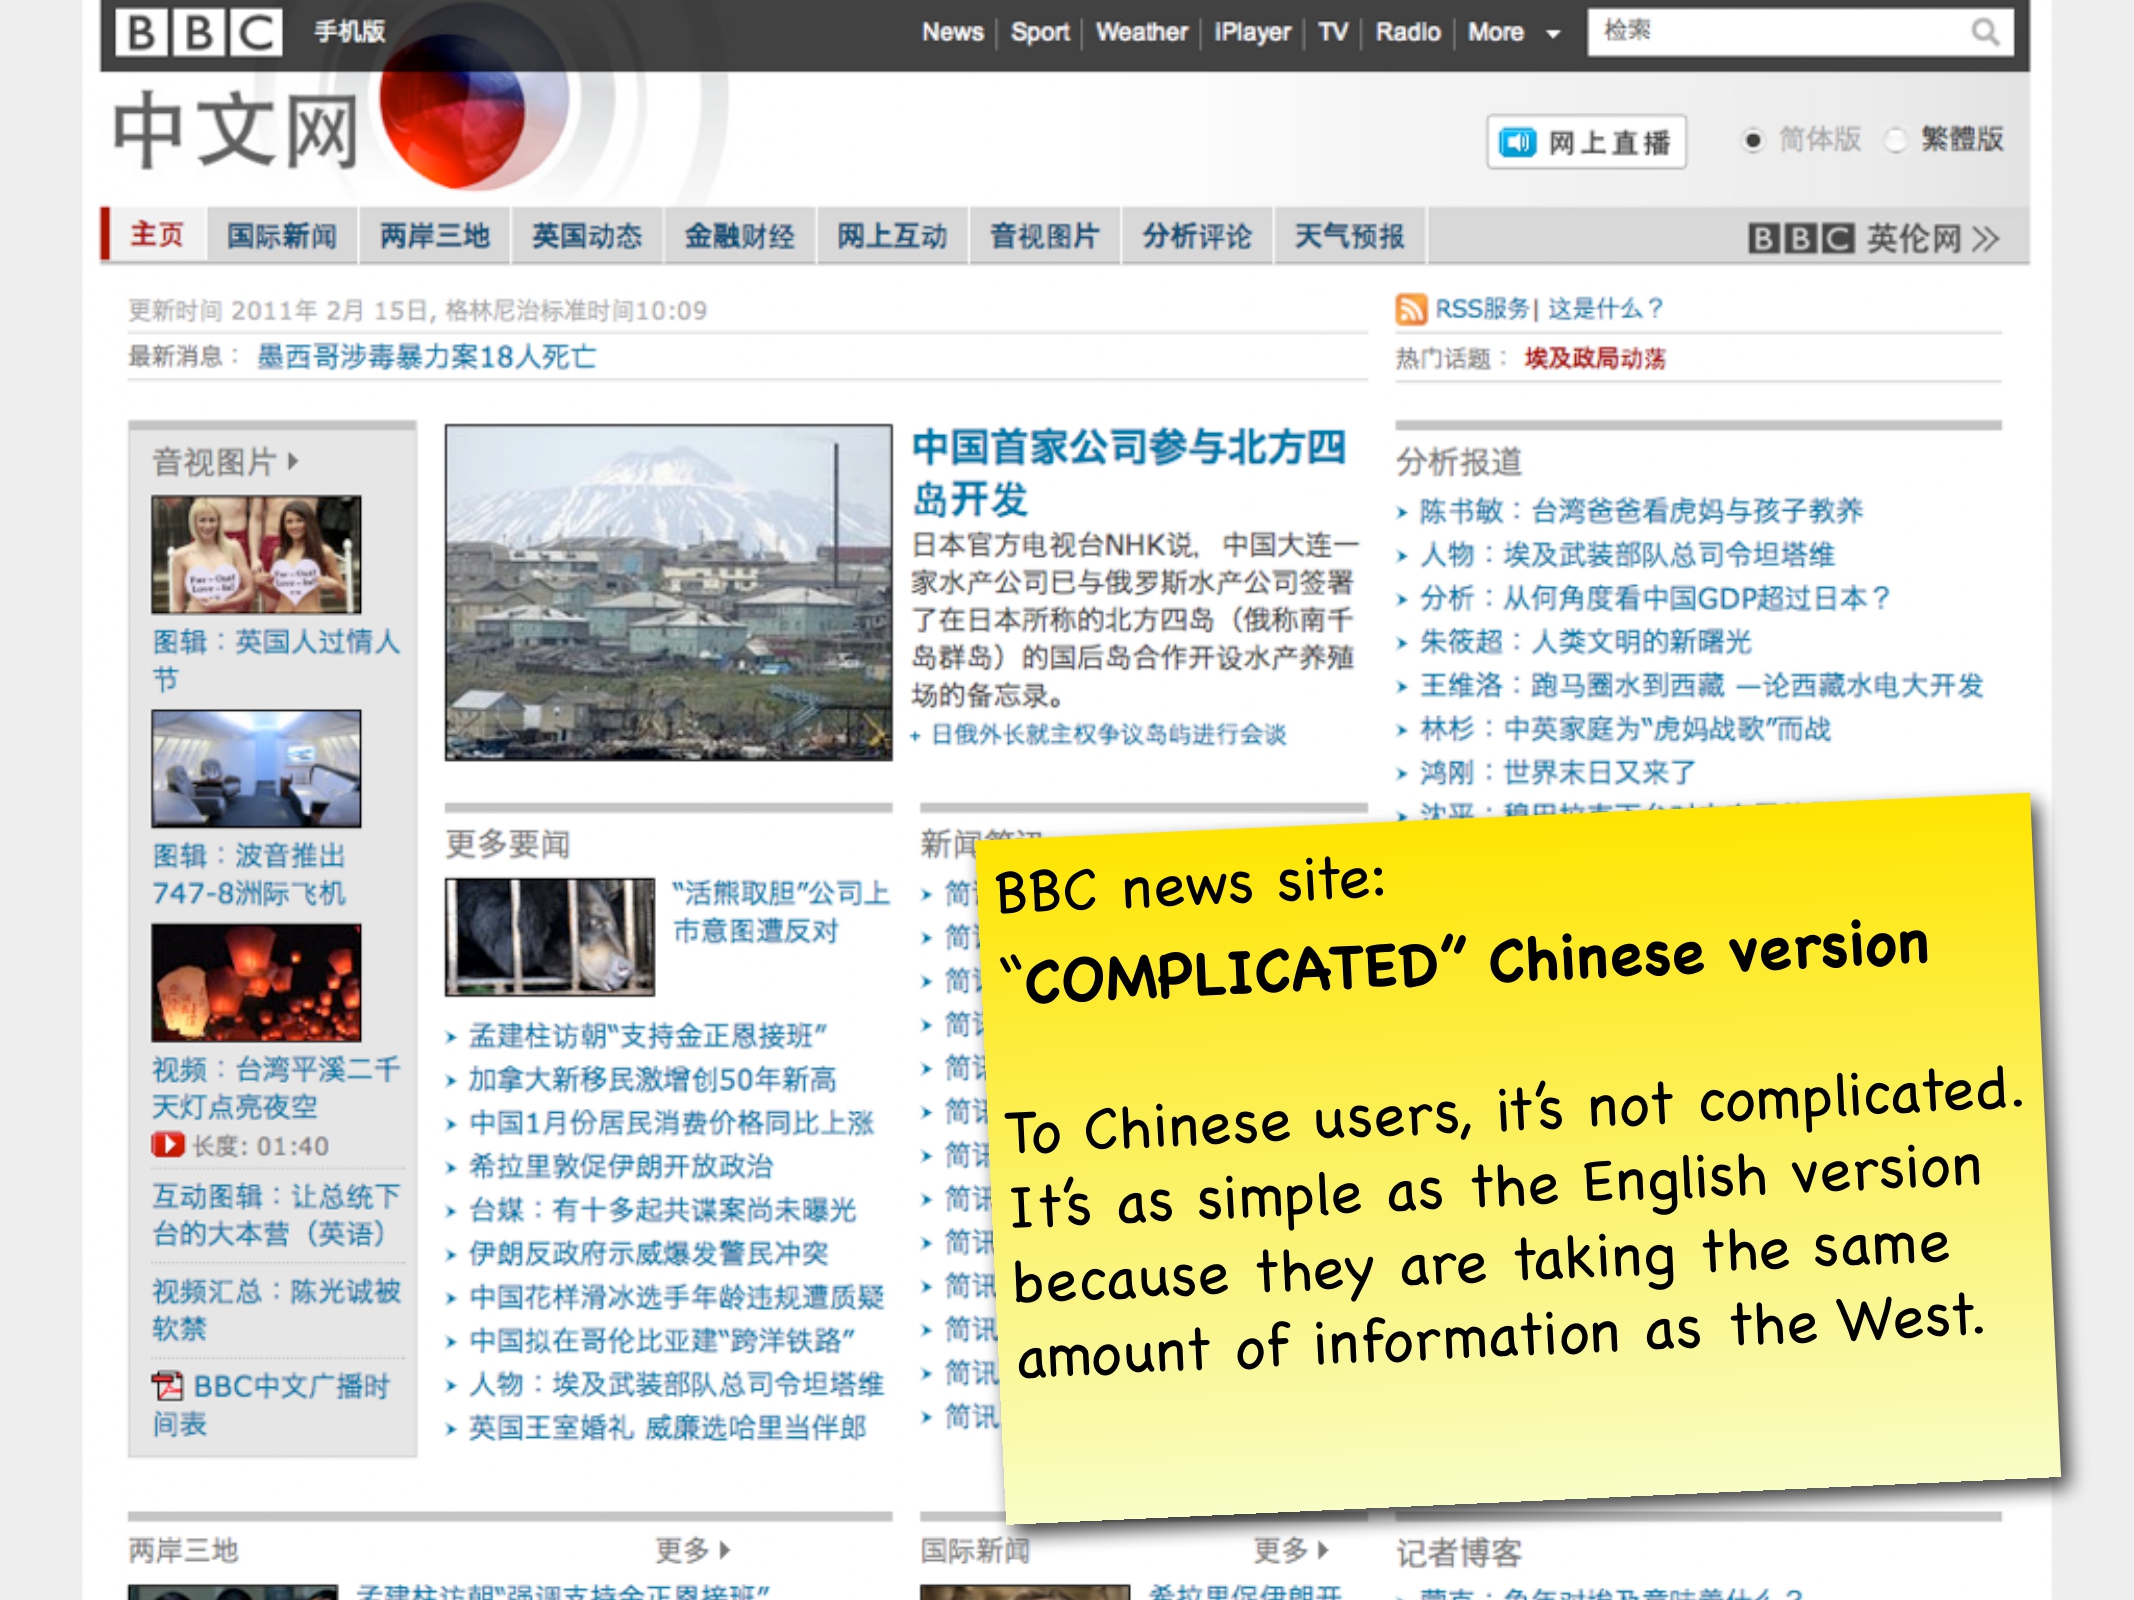Viewport: 2134px width, 1600px height.
Task: Open latest news 墨西哥涉毒暴力案18人死亡
Action: coord(427,356)
